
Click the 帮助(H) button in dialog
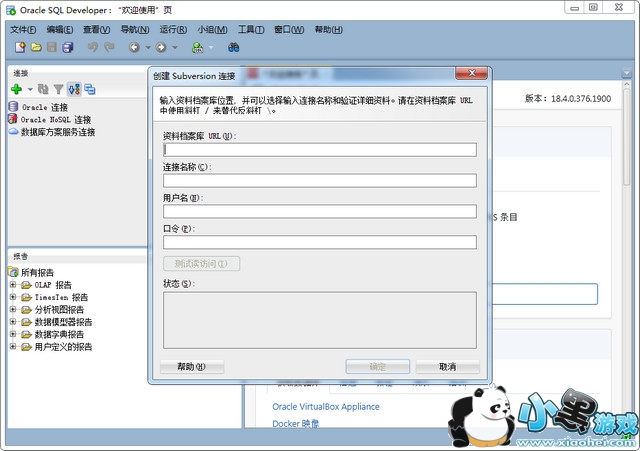[192, 367]
